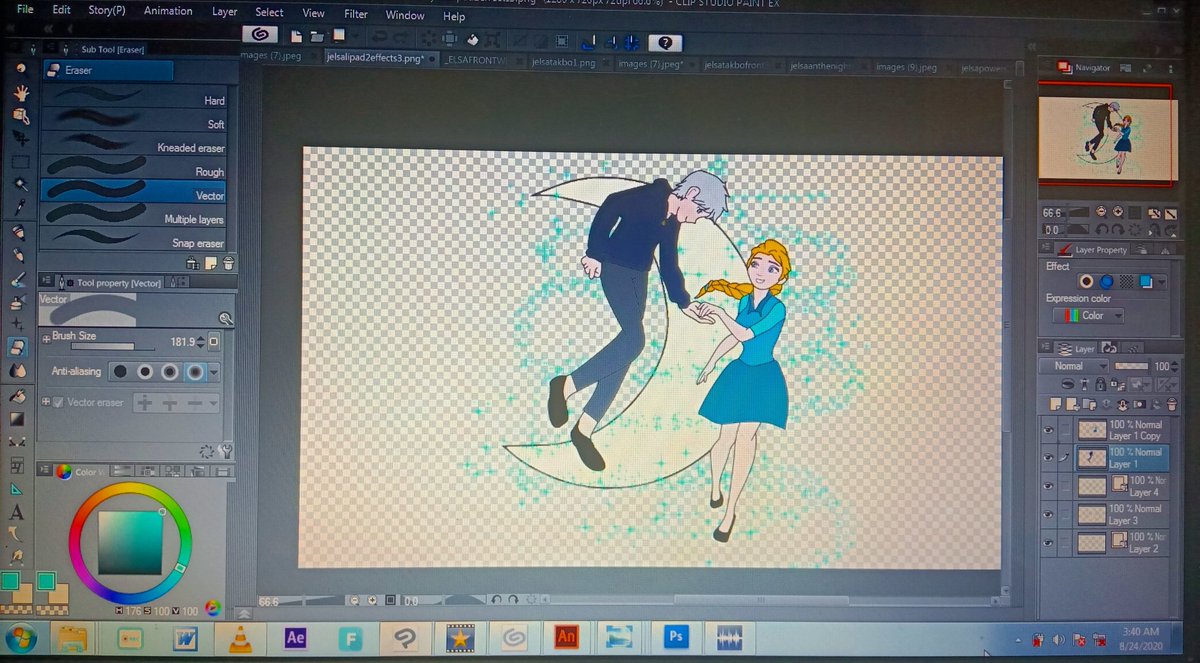
Task: Open the File menu
Action: coord(25,9)
